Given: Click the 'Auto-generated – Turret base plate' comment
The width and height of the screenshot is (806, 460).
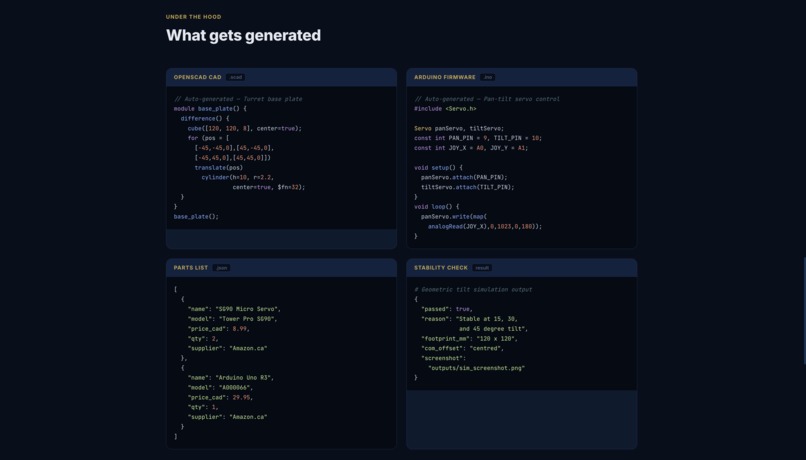Looking at the screenshot, I should [x=238, y=99].
